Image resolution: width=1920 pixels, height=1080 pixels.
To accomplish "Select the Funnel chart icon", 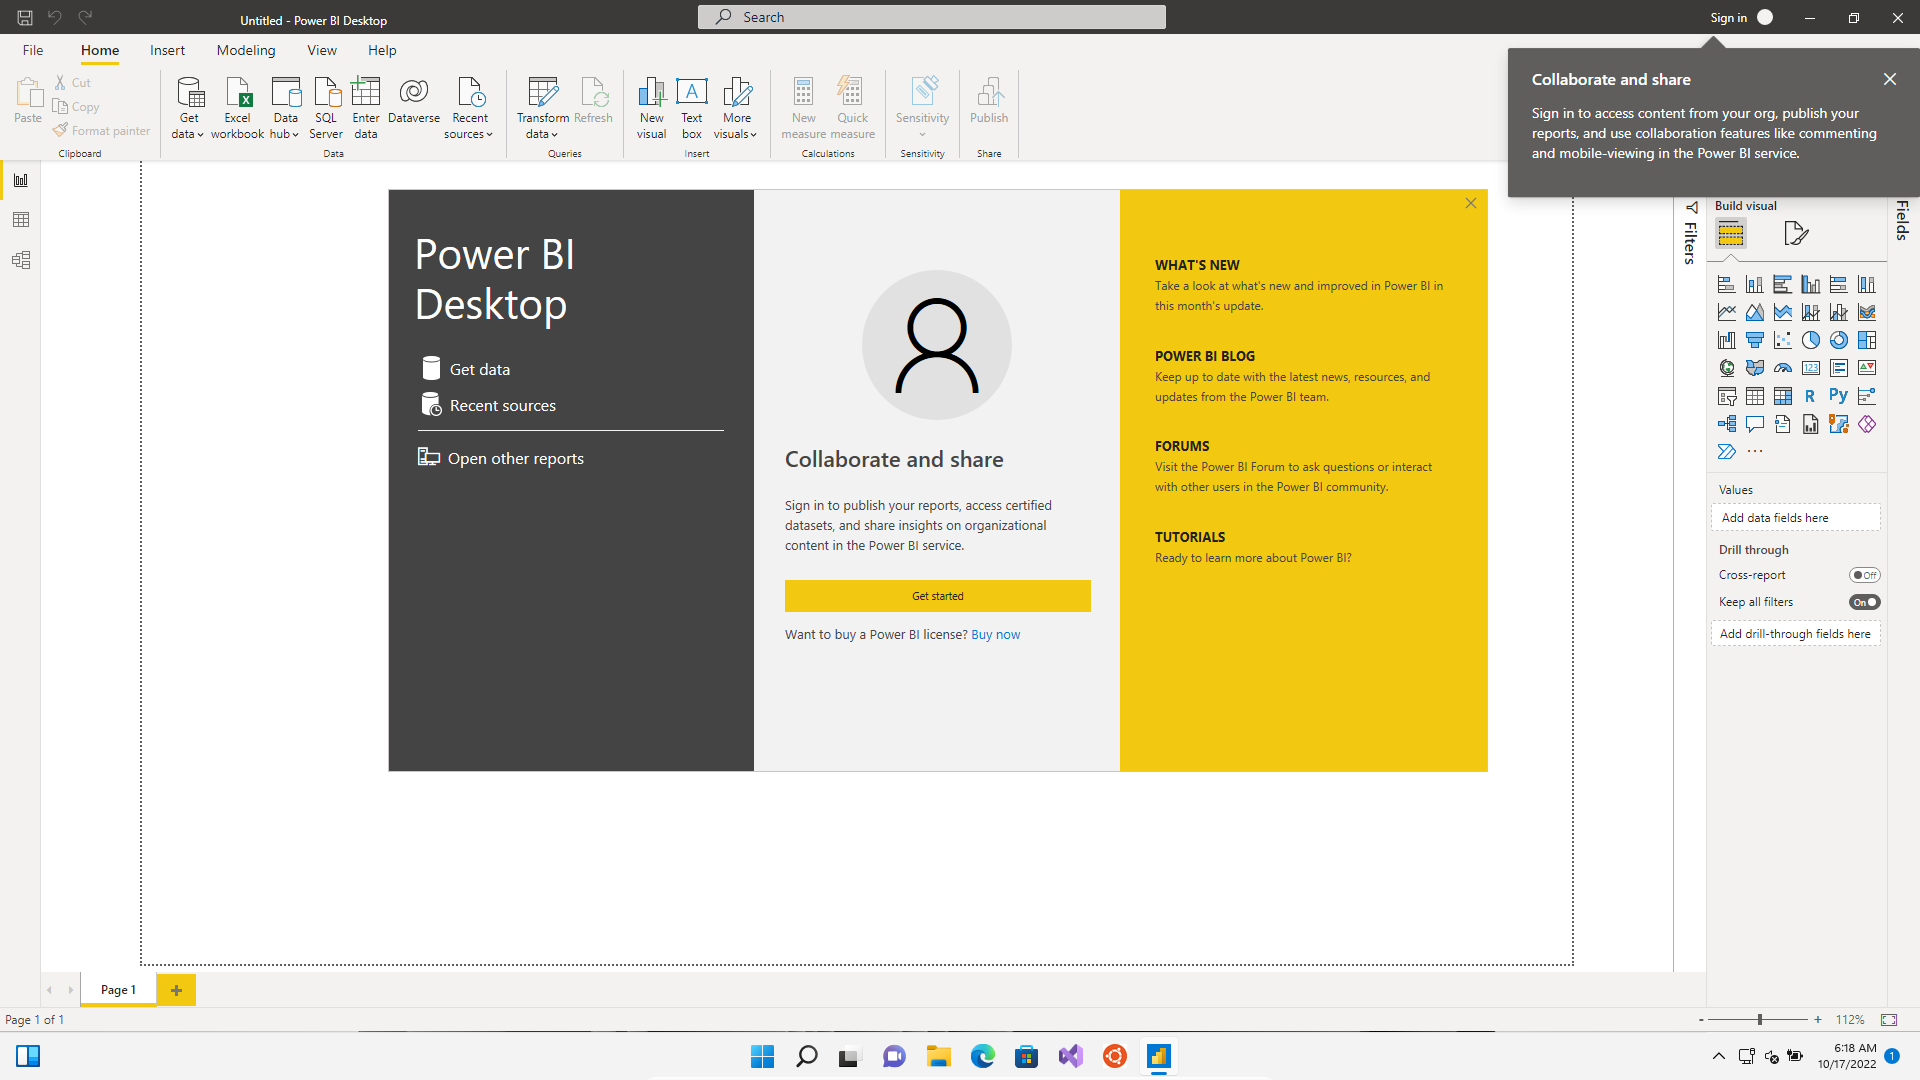I will pos(1754,340).
